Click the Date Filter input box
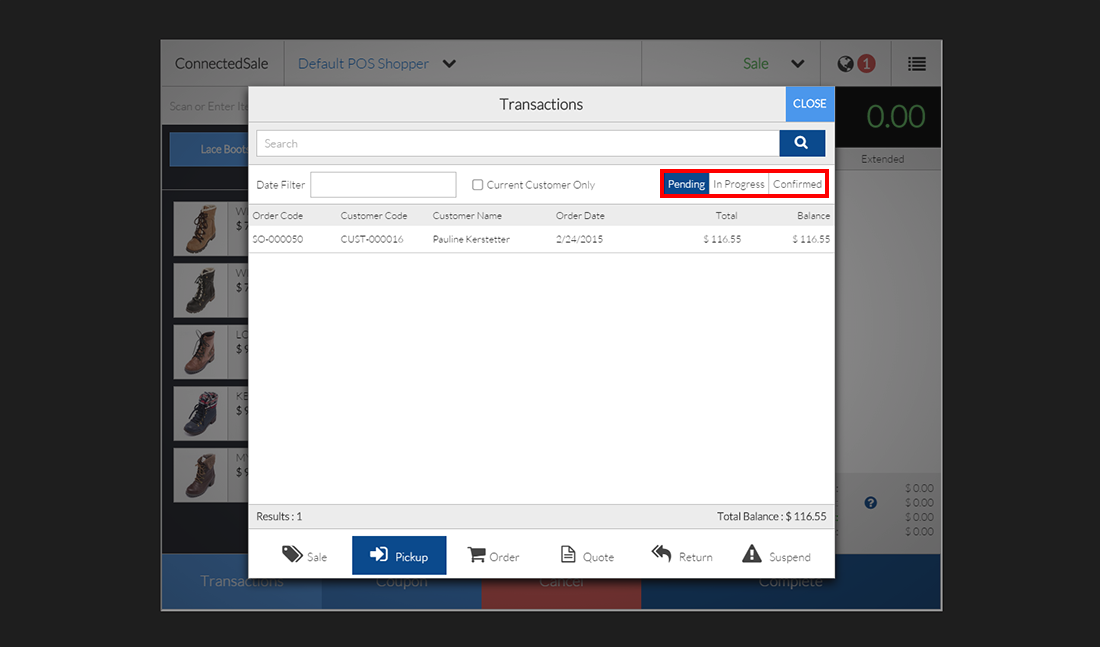The height and width of the screenshot is (647, 1100). pos(383,185)
